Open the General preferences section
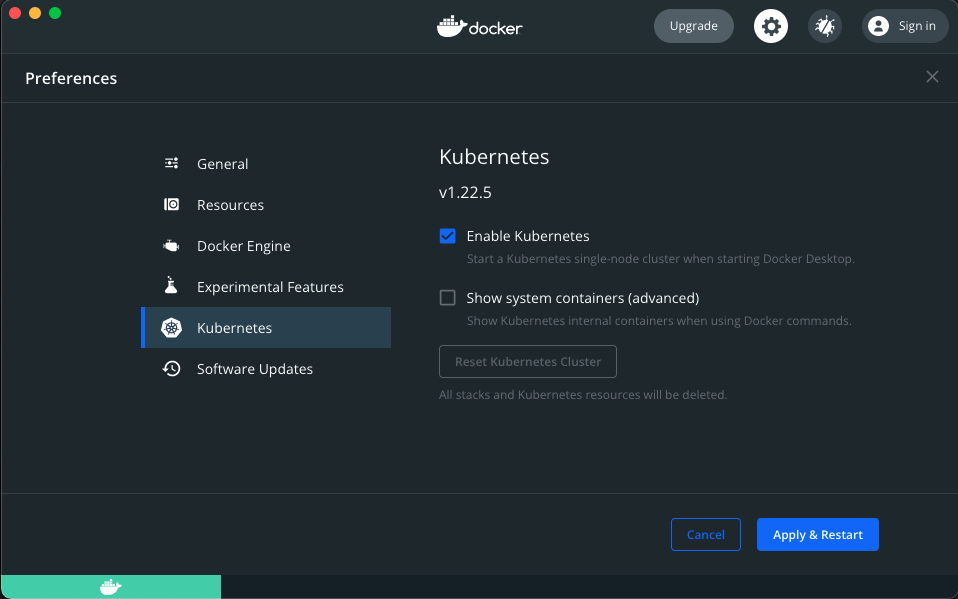The height and width of the screenshot is (599, 958). point(266,164)
